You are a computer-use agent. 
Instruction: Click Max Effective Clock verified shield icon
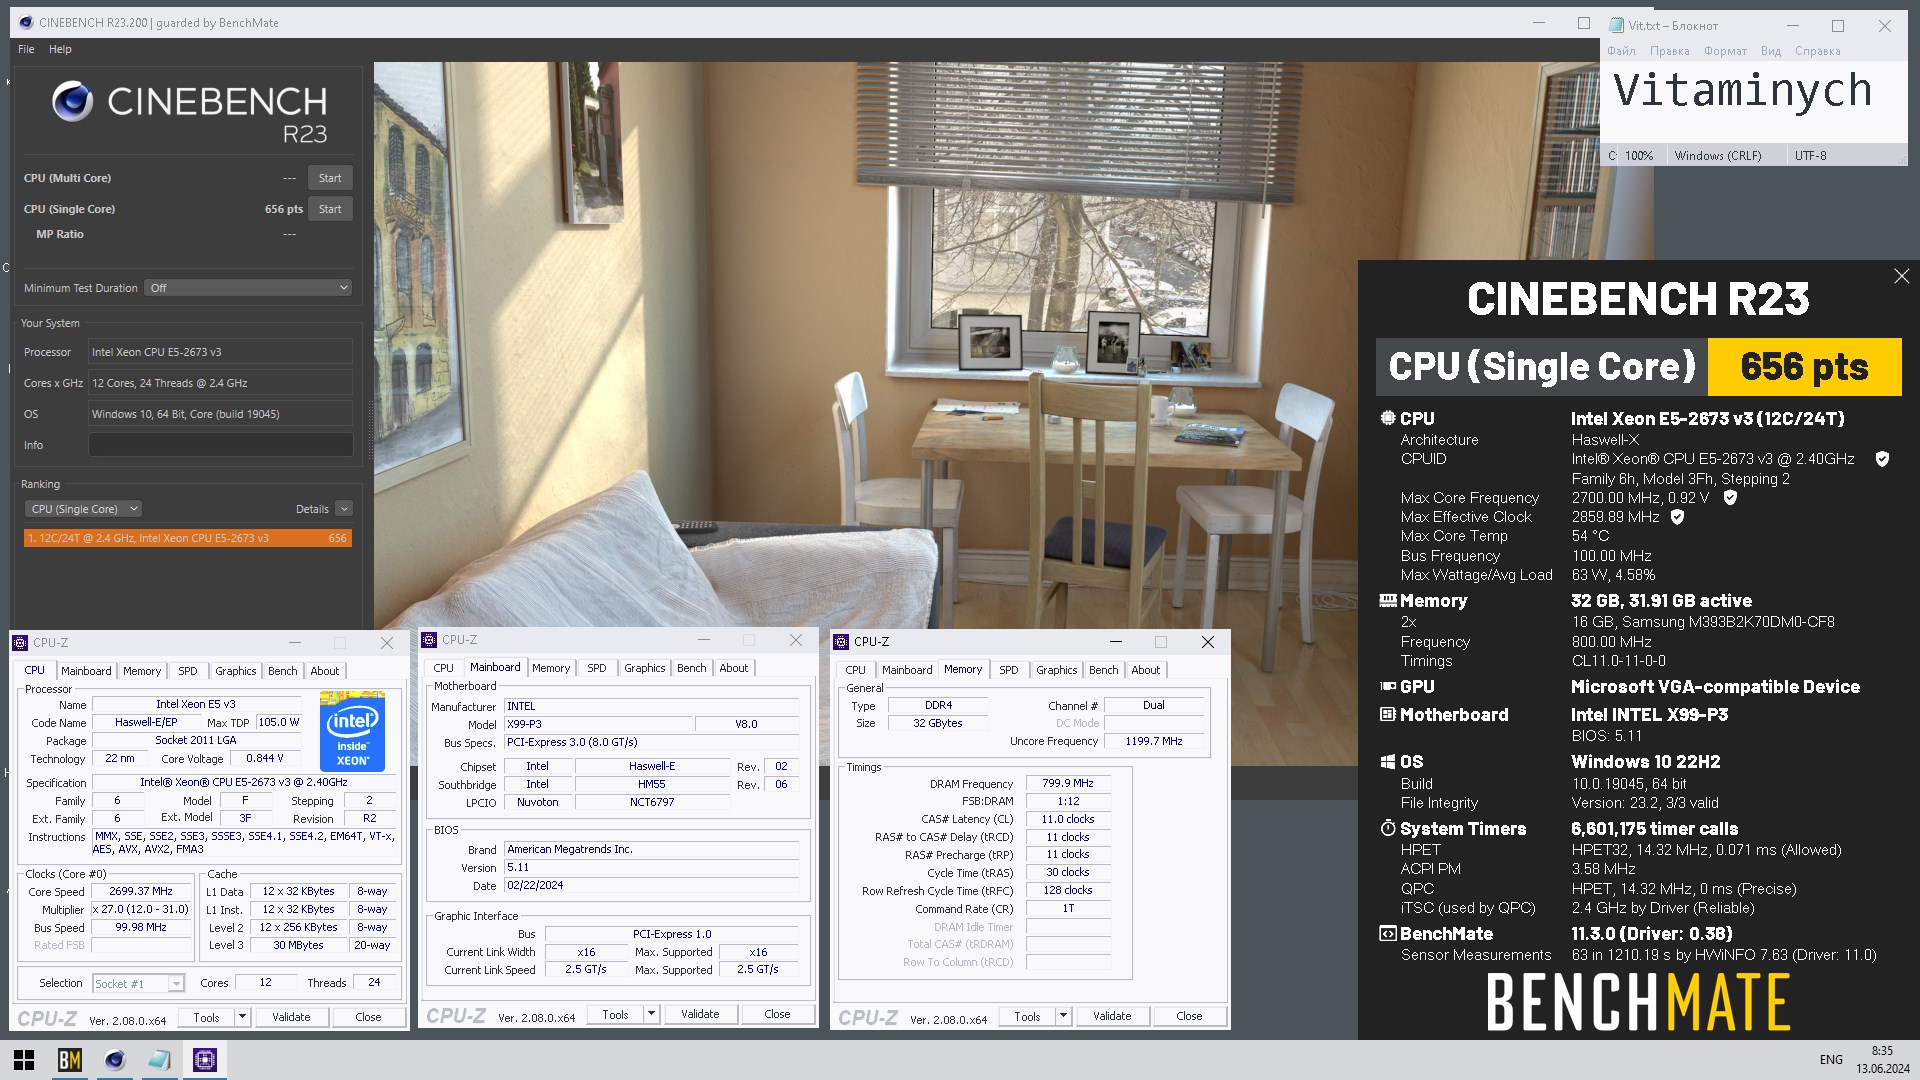click(1678, 517)
